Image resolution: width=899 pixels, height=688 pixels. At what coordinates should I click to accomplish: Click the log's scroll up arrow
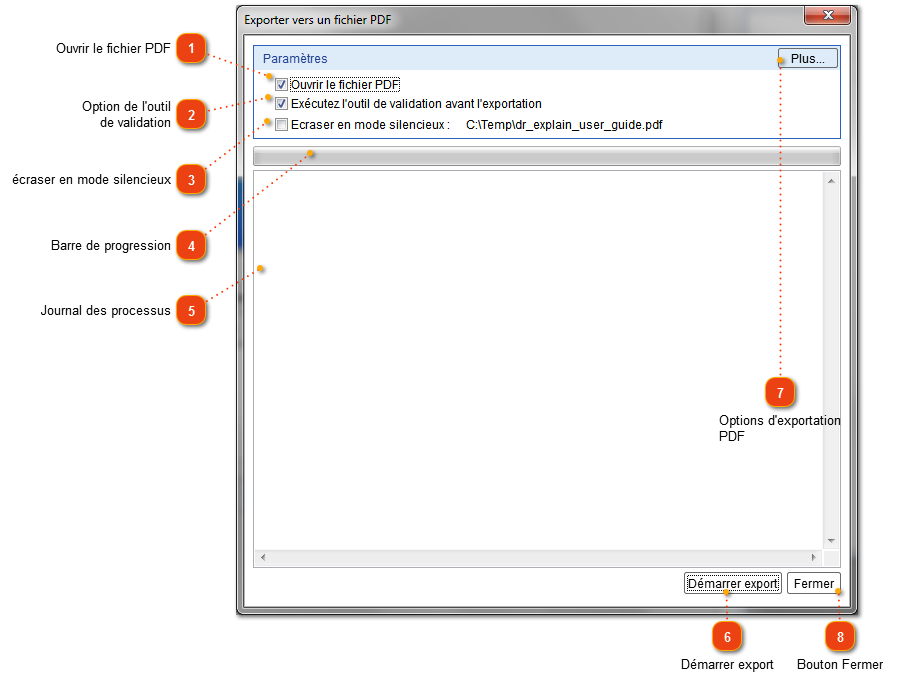pos(831,181)
